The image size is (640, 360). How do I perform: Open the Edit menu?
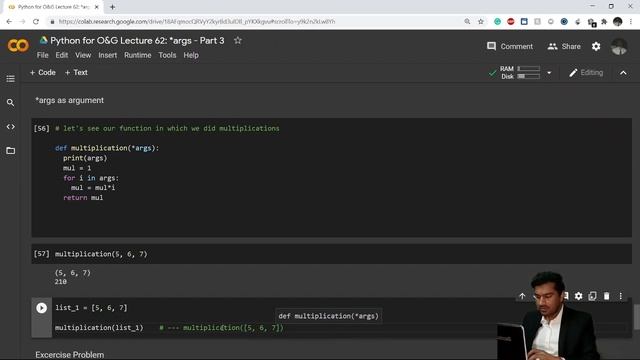point(62,55)
